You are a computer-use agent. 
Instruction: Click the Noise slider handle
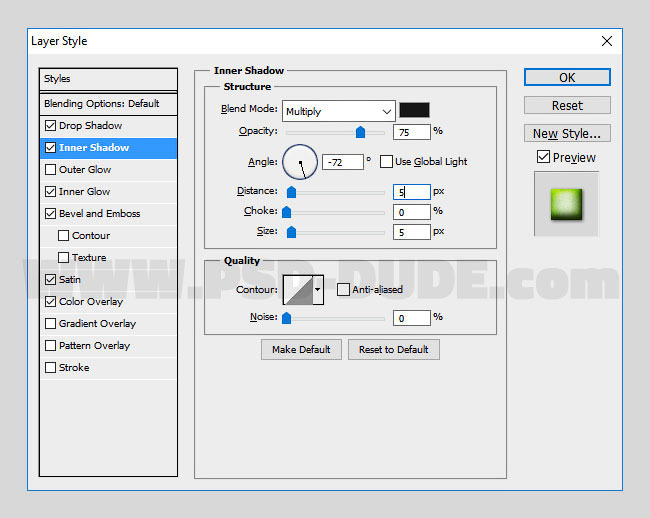[286, 318]
